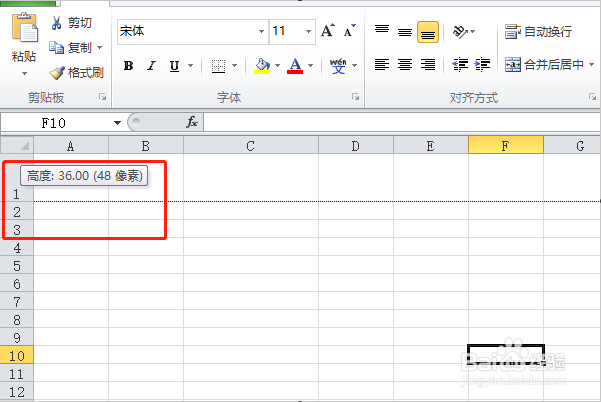This screenshot has height=402, width=601.
Task: Toggle Underline formatting
Action: (174, 66)
